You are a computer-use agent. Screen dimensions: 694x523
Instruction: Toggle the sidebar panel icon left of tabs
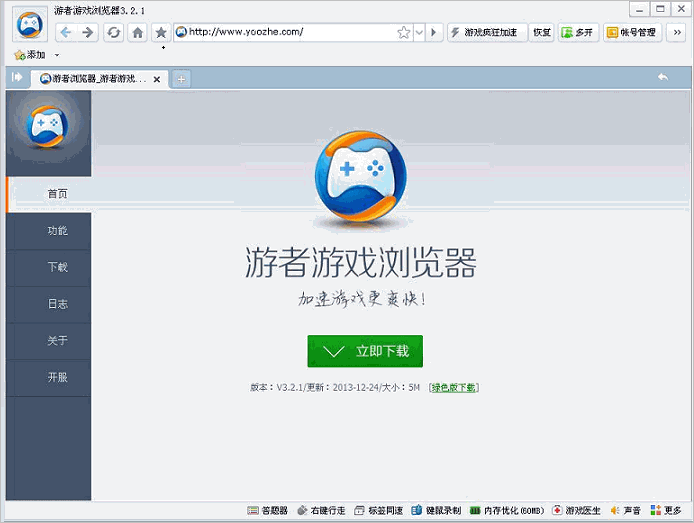click(17, 77)
